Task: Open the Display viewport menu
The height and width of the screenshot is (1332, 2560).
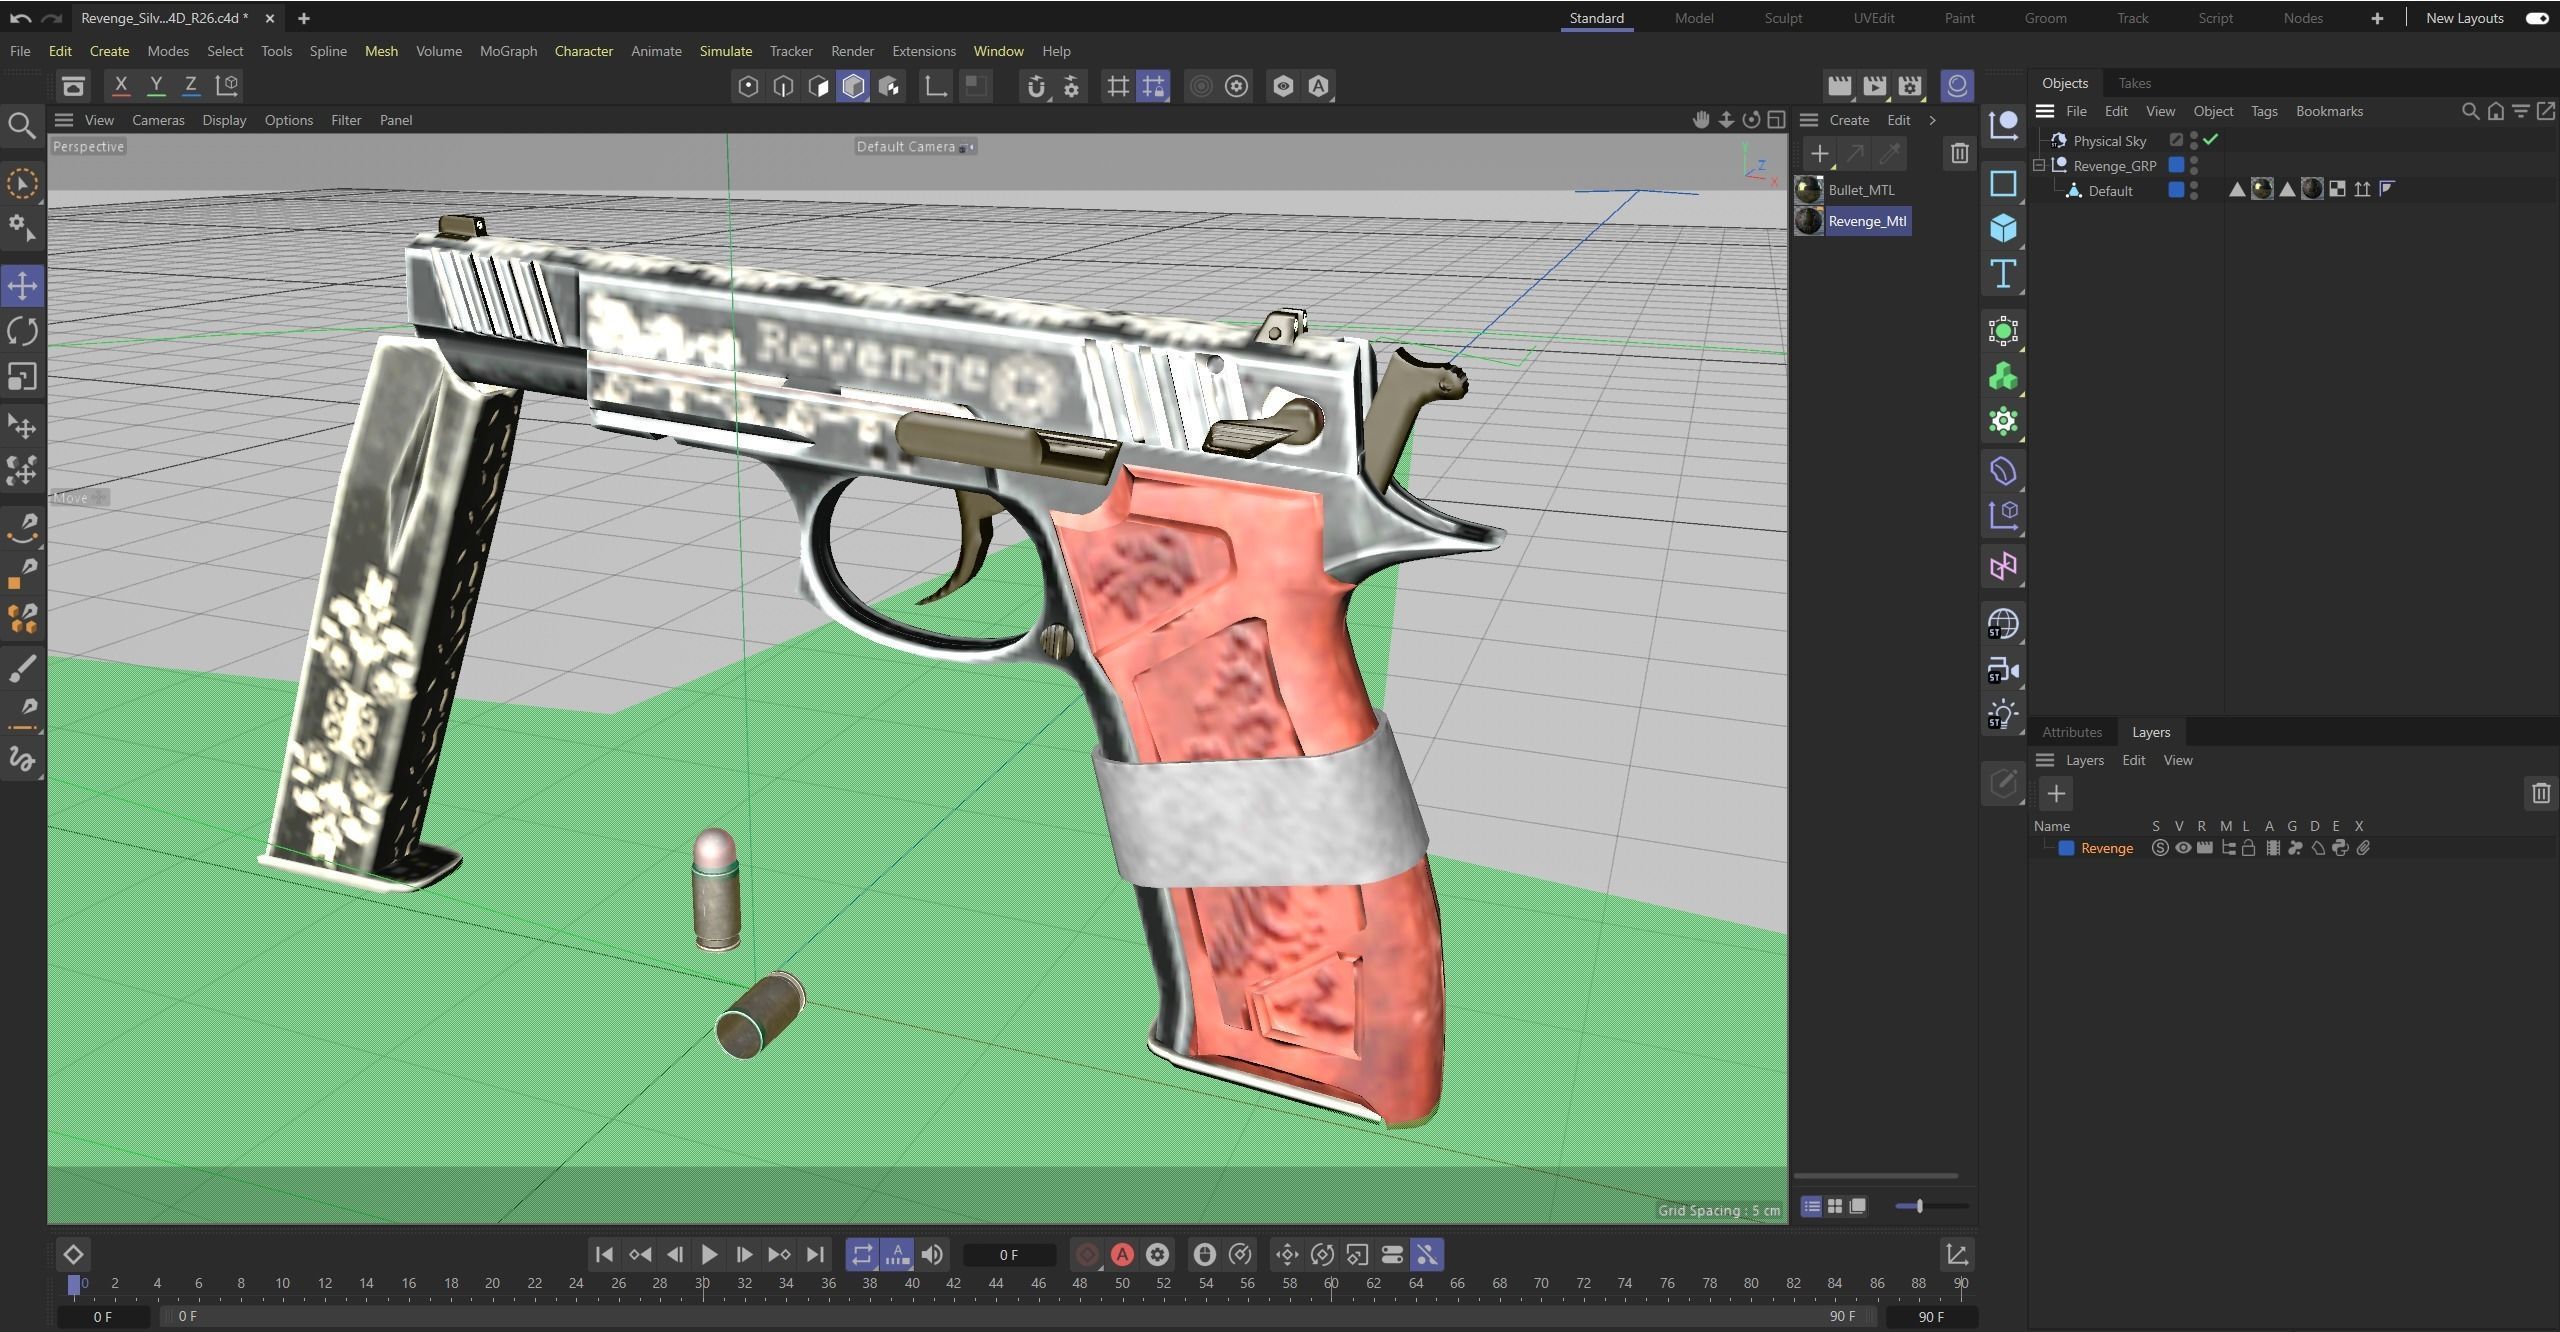Action: point(224,120)
